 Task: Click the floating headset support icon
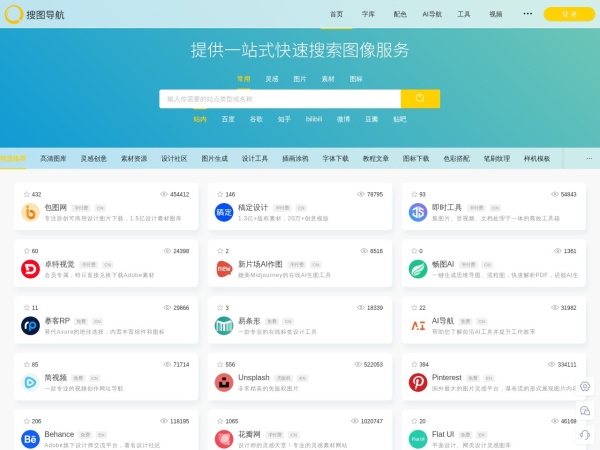[x=585, y=435]
